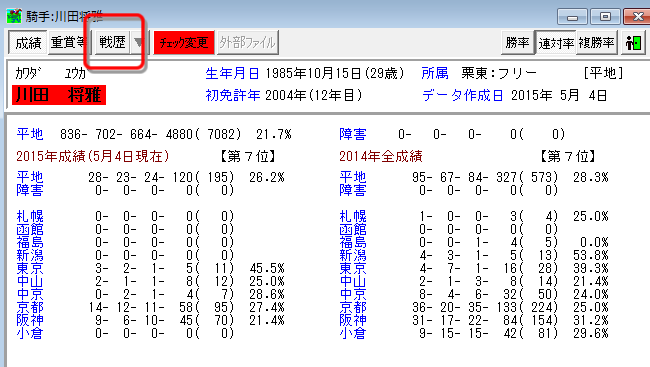Screen dimensions: 650x367
Task: Open 2015 新潟 results
Action: (30, 255)
